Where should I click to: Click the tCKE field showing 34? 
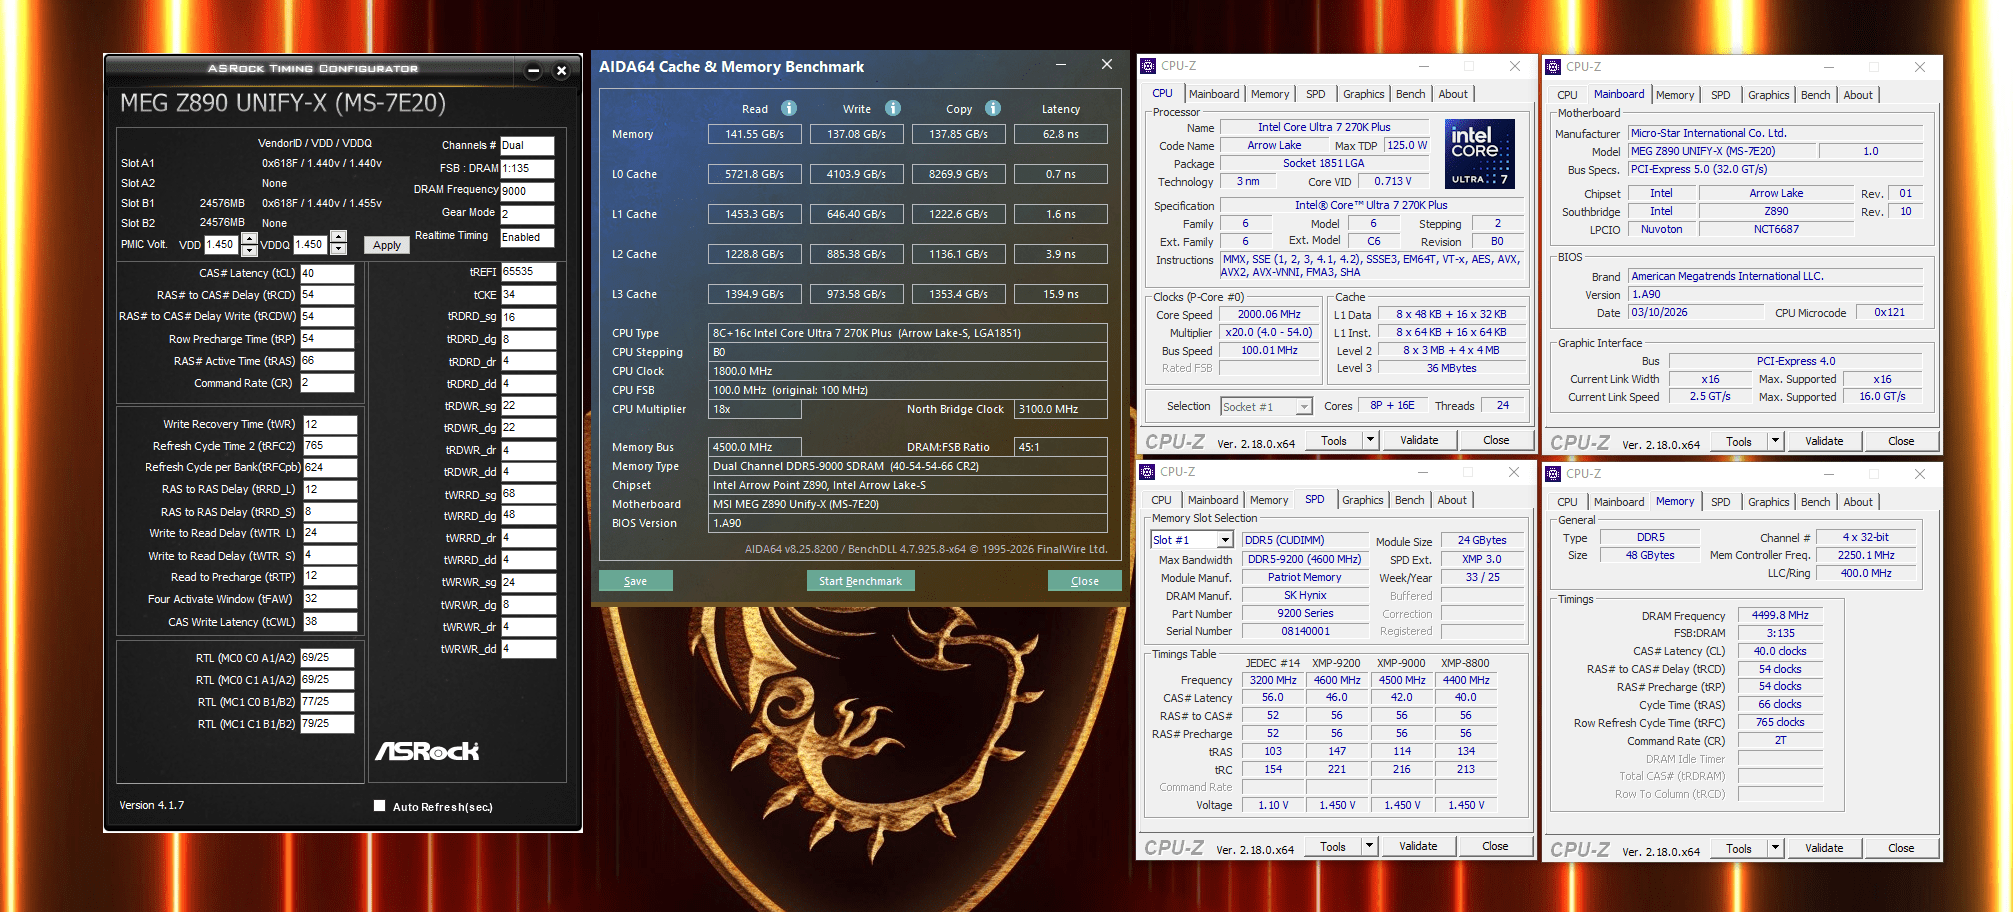click(x=528, y=295)
